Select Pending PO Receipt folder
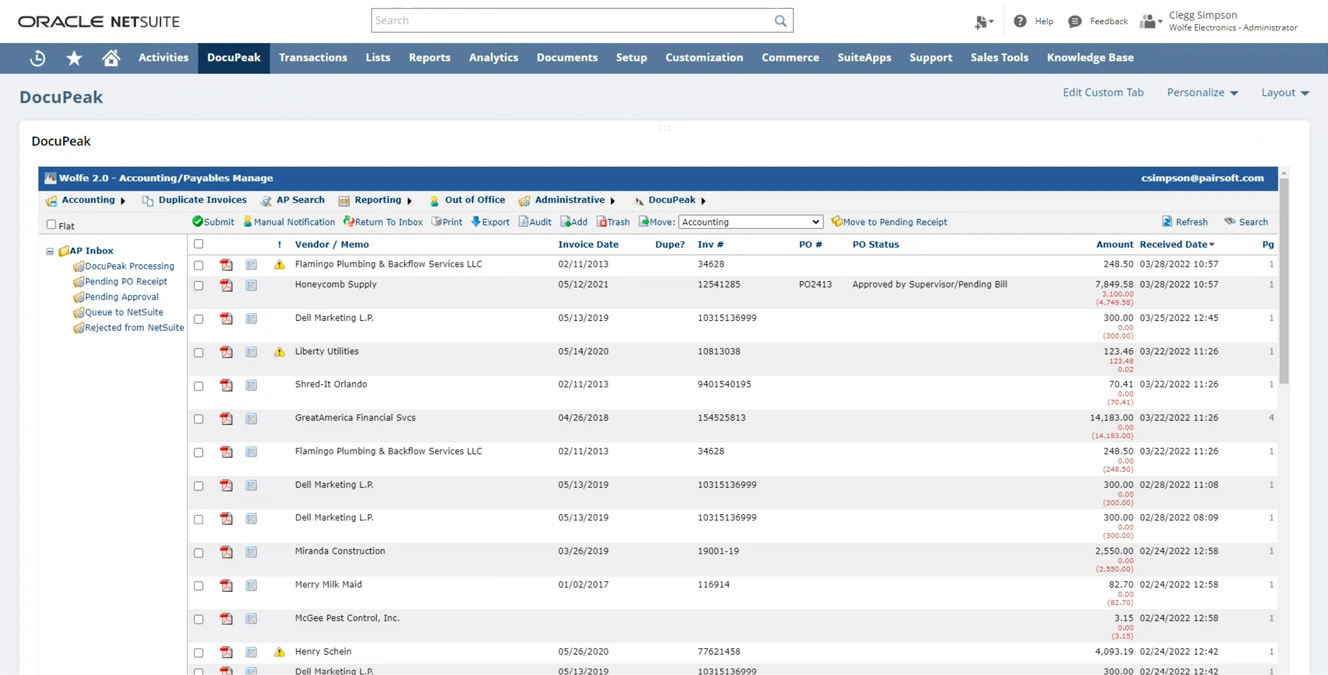 [120, 282]
